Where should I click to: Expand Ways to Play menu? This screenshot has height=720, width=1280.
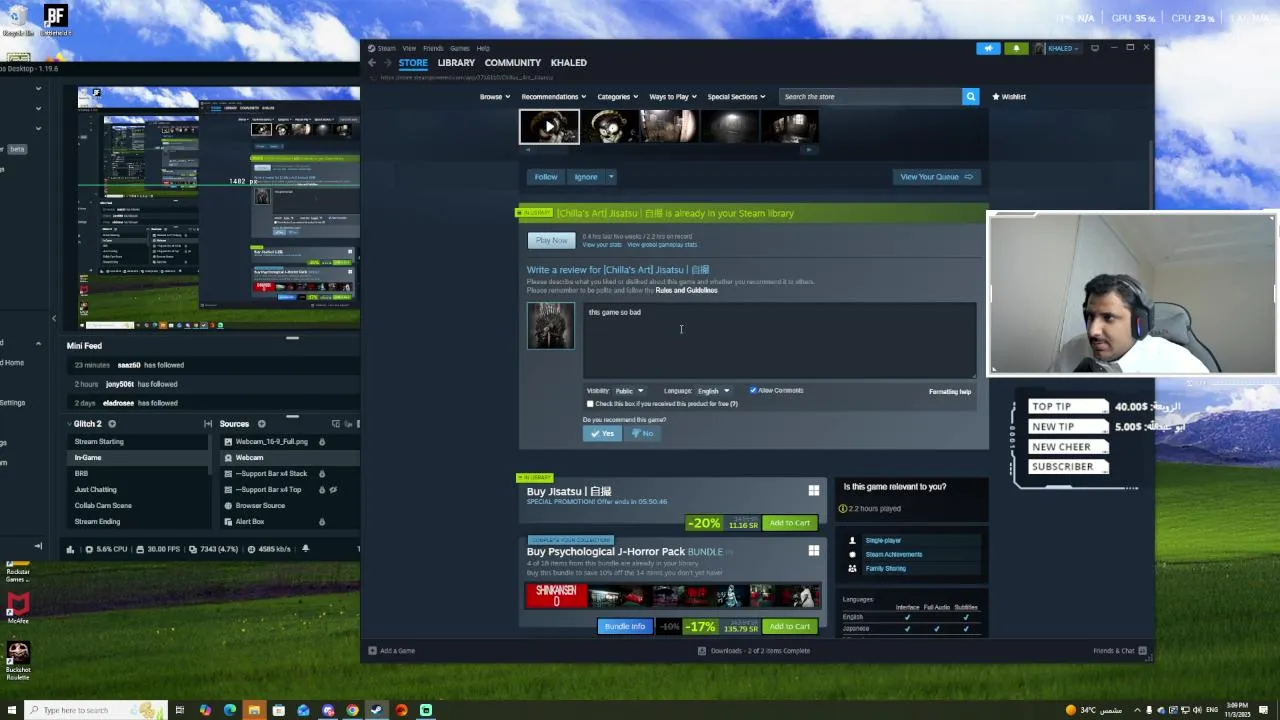[x=673, y=97]
